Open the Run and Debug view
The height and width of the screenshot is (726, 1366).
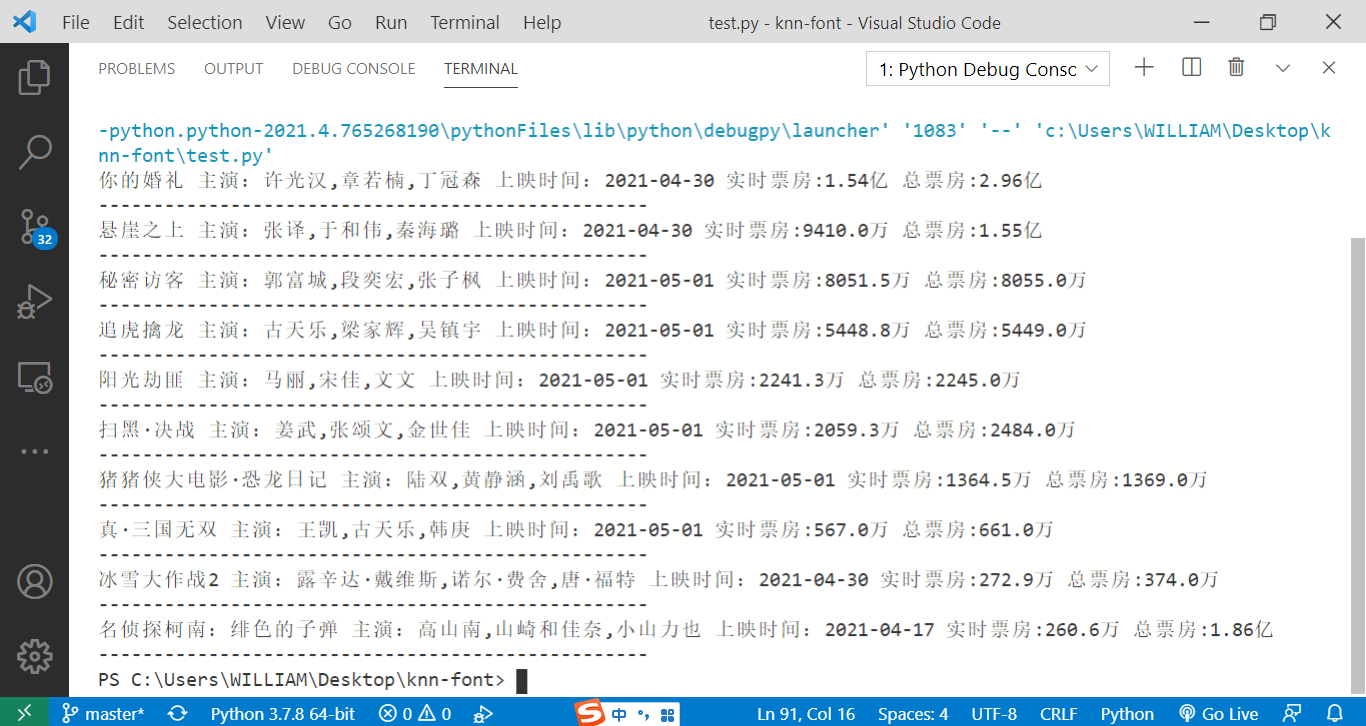pyautogui.click(x=34, y=302)
